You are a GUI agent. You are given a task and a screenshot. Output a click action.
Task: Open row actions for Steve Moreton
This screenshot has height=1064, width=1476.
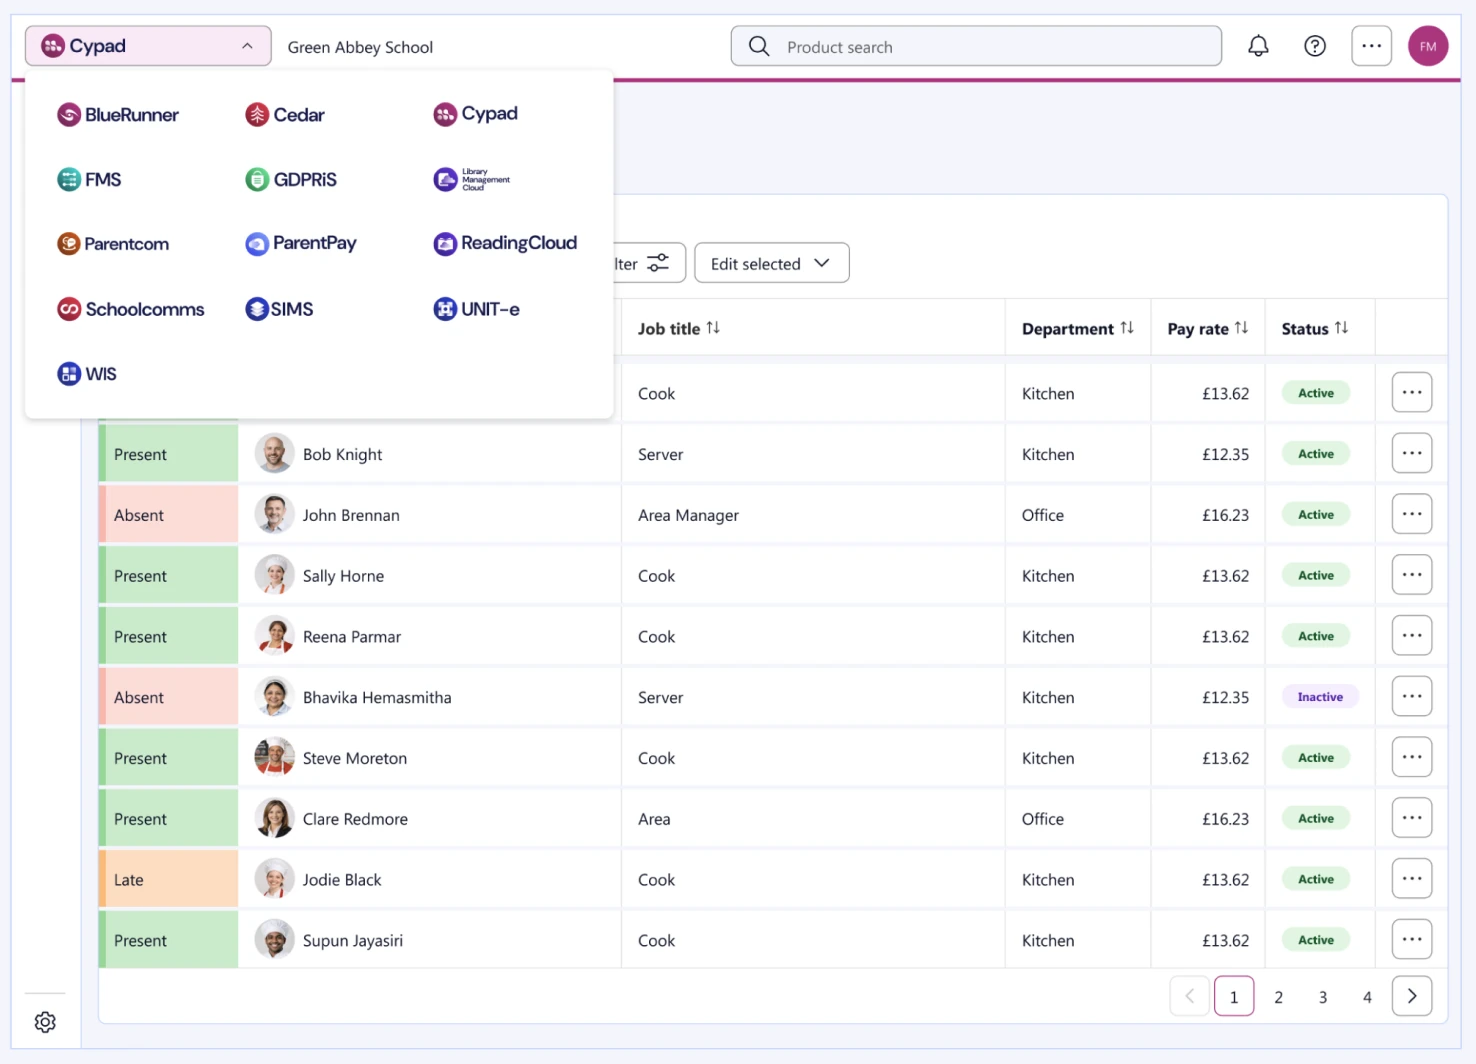(1412, 757)
